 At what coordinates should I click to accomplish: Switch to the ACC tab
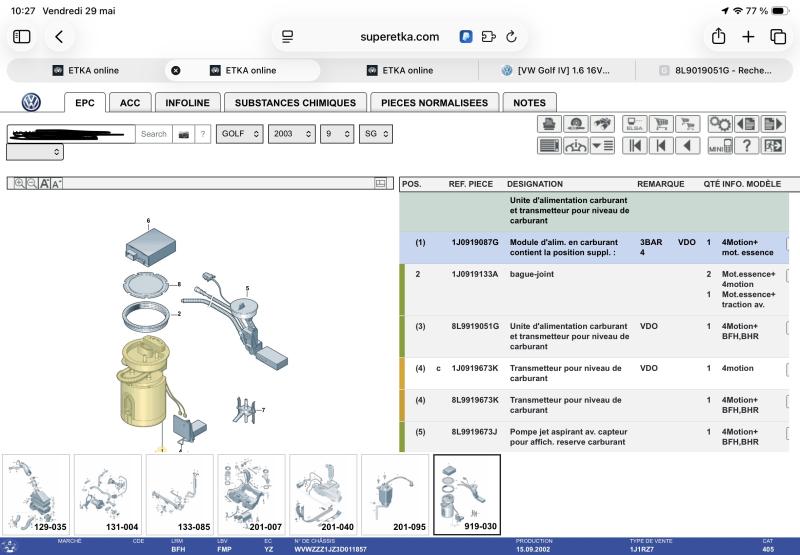coord(130,103)
